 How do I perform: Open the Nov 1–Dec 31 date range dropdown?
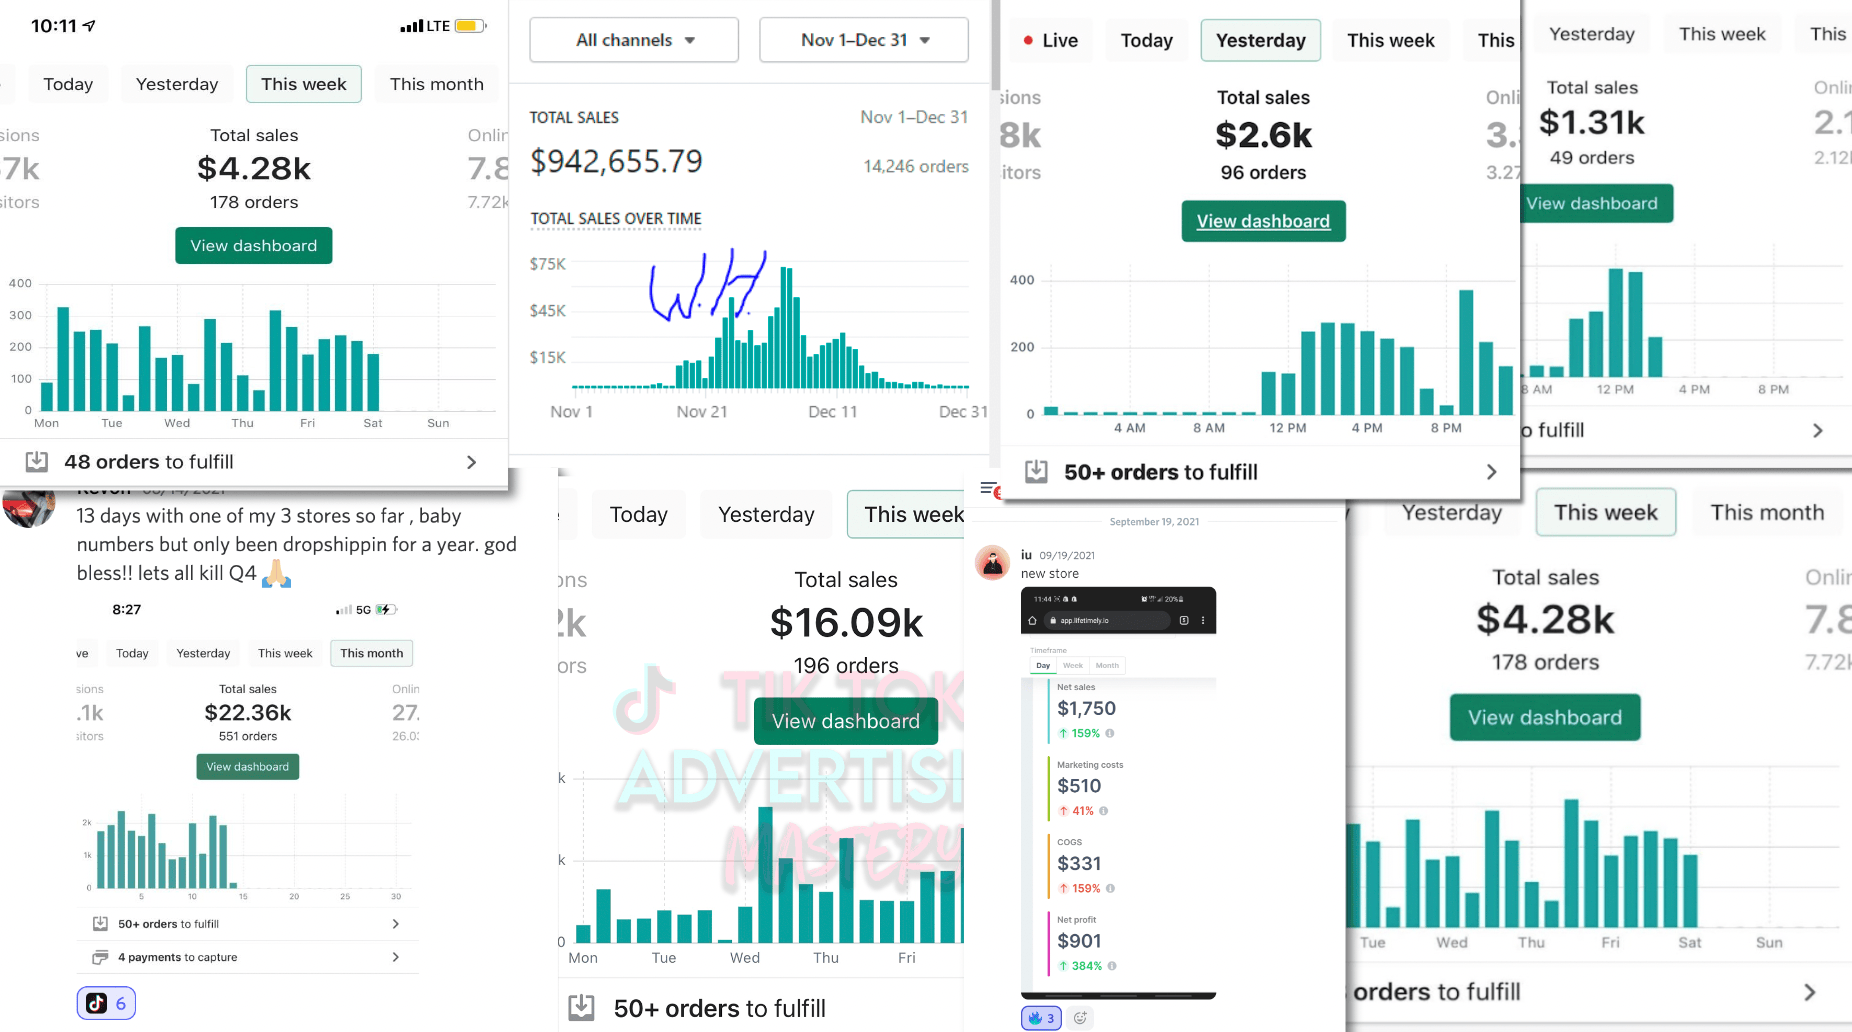864,40
